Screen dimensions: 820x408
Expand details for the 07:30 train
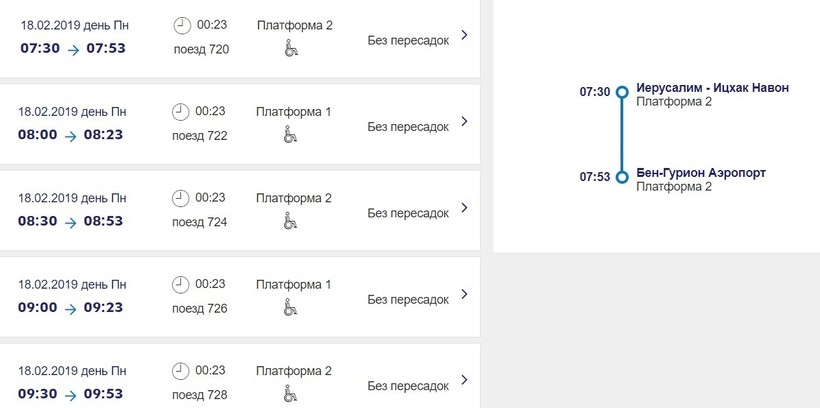464,36
